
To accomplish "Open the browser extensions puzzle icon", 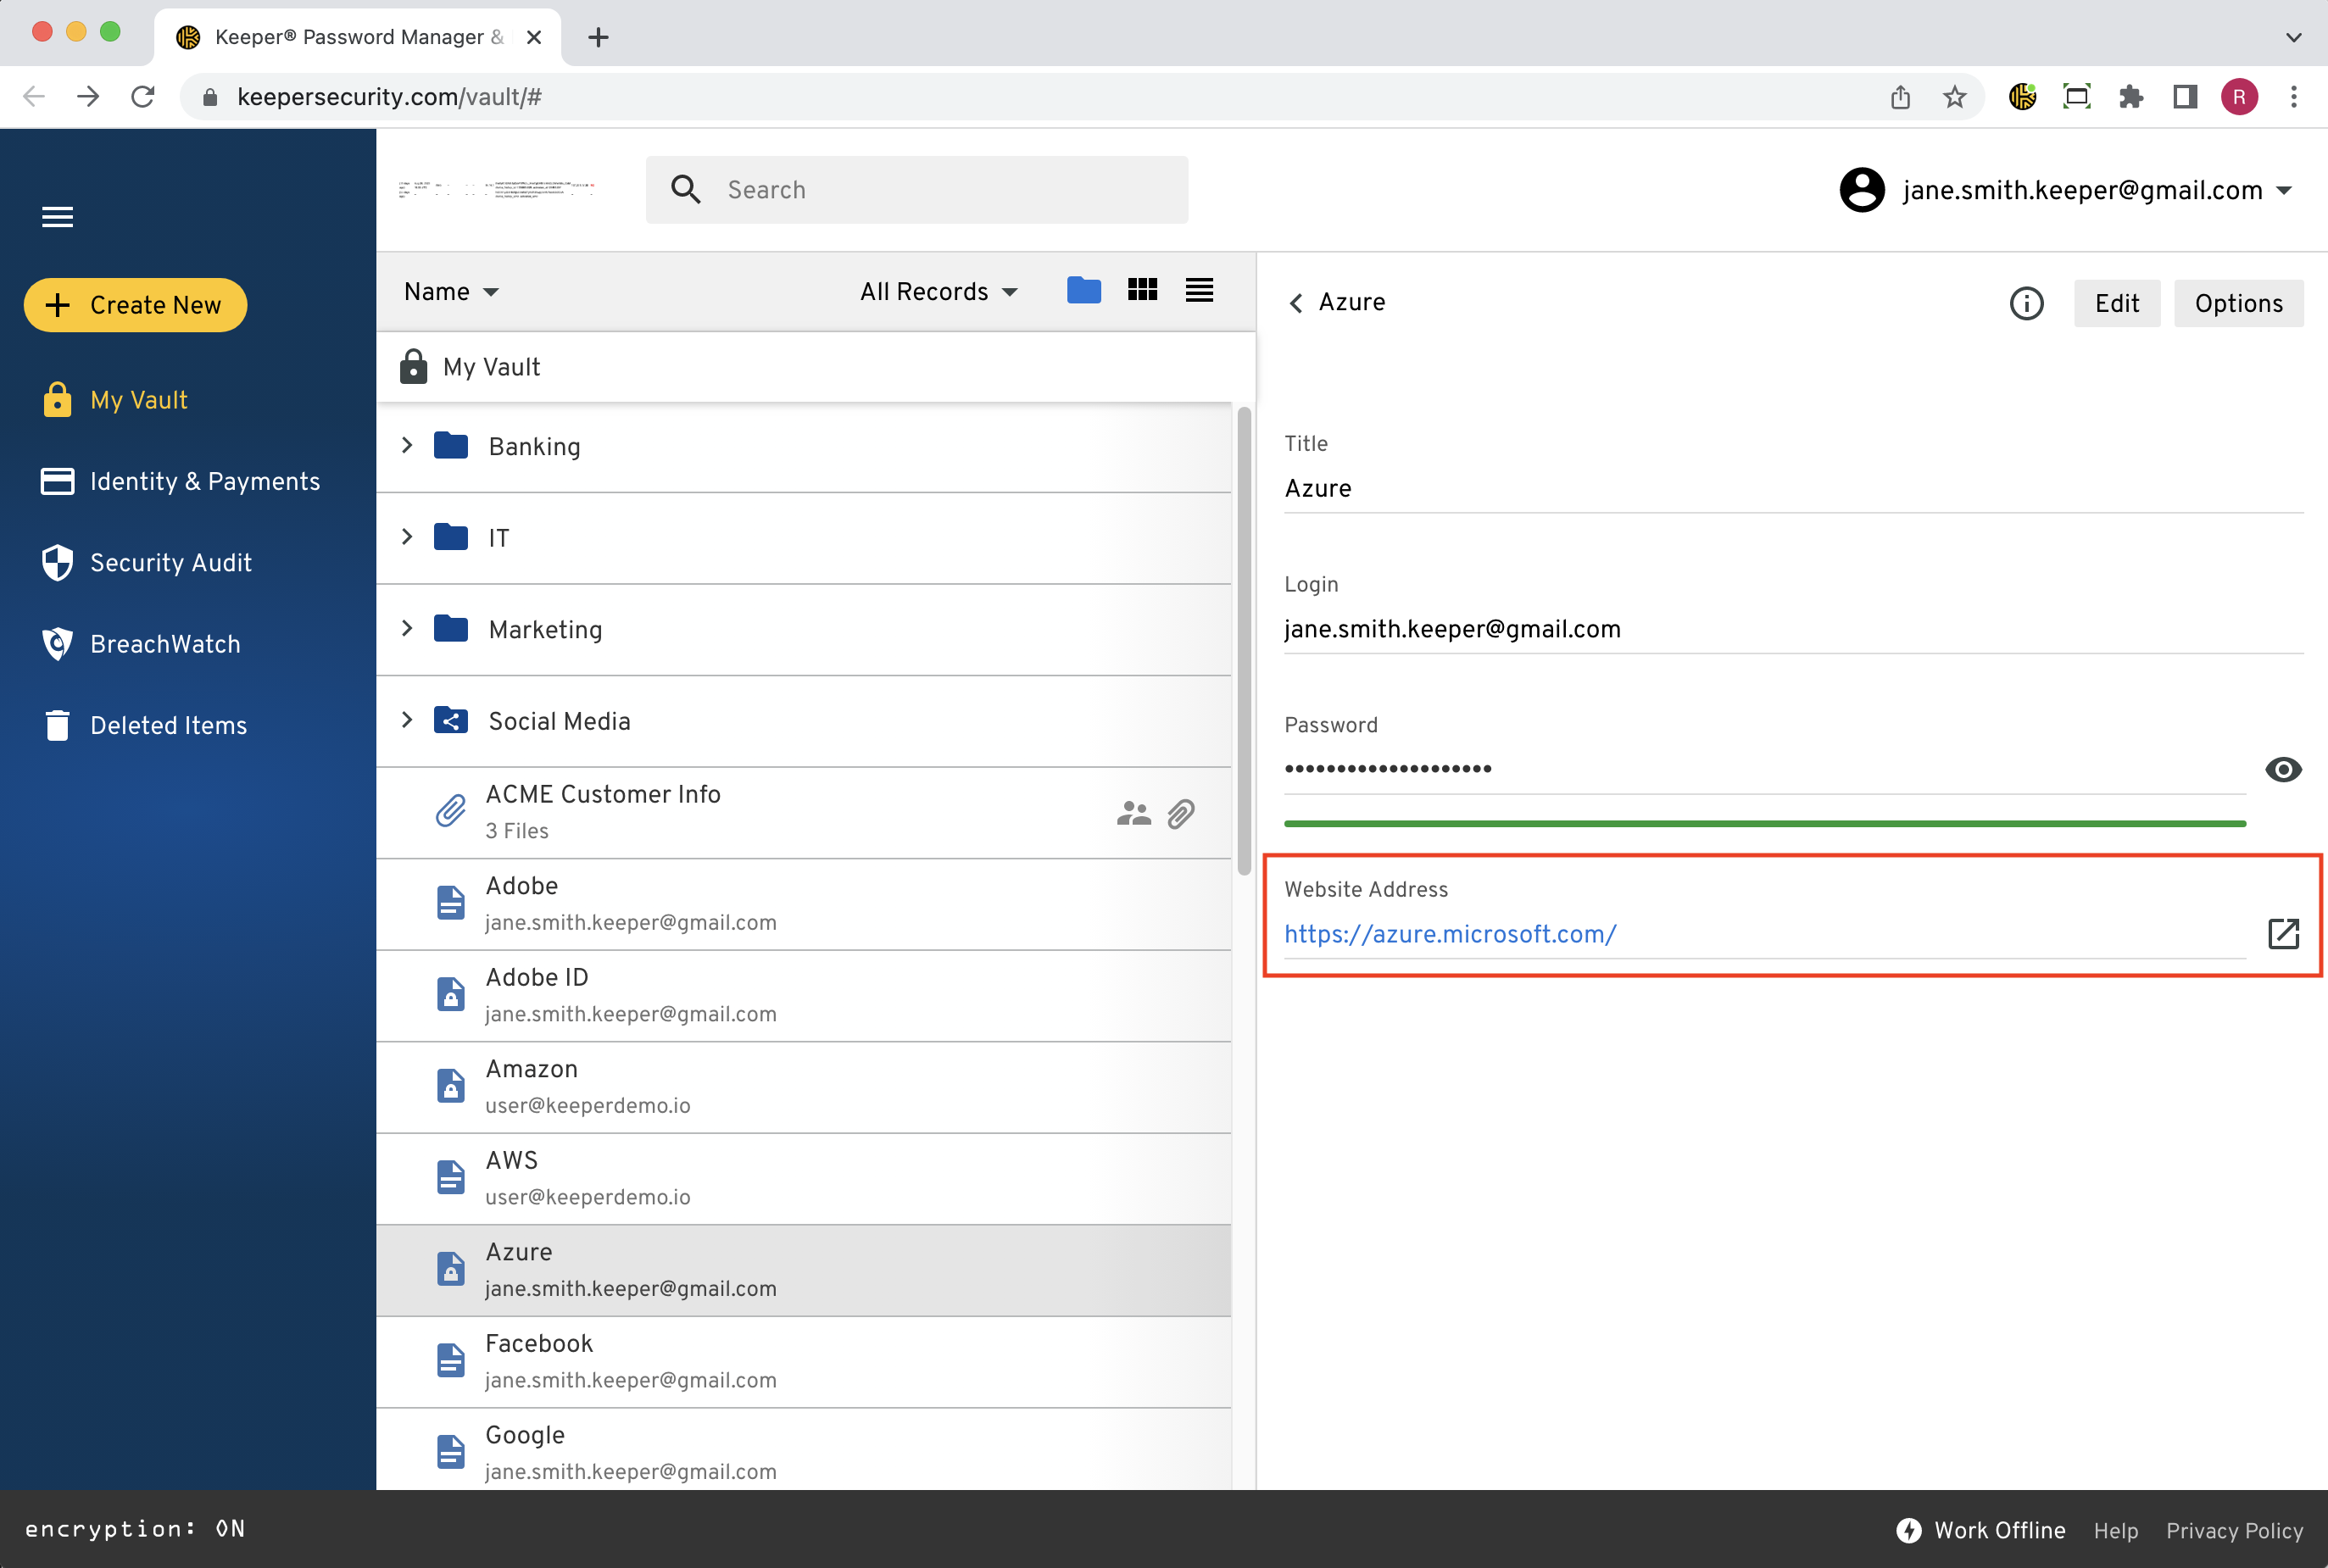I will (x=2131, y=97).
